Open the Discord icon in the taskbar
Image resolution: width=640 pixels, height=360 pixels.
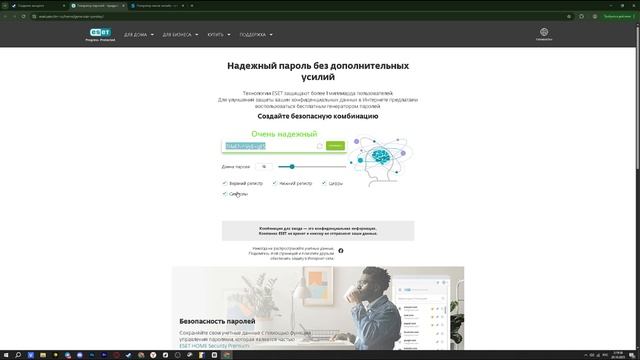pyautogui.click(x=80, y=355)
